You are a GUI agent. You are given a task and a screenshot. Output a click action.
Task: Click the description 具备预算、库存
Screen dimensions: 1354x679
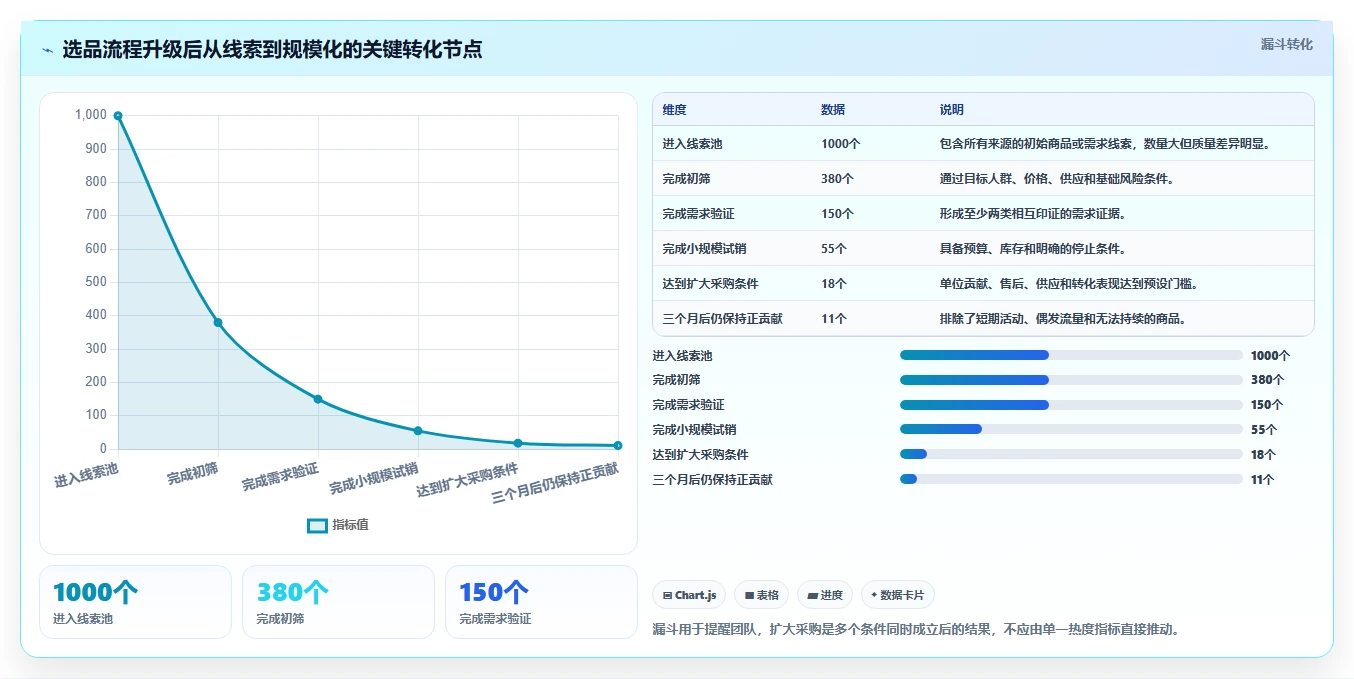click(1032, 249)
